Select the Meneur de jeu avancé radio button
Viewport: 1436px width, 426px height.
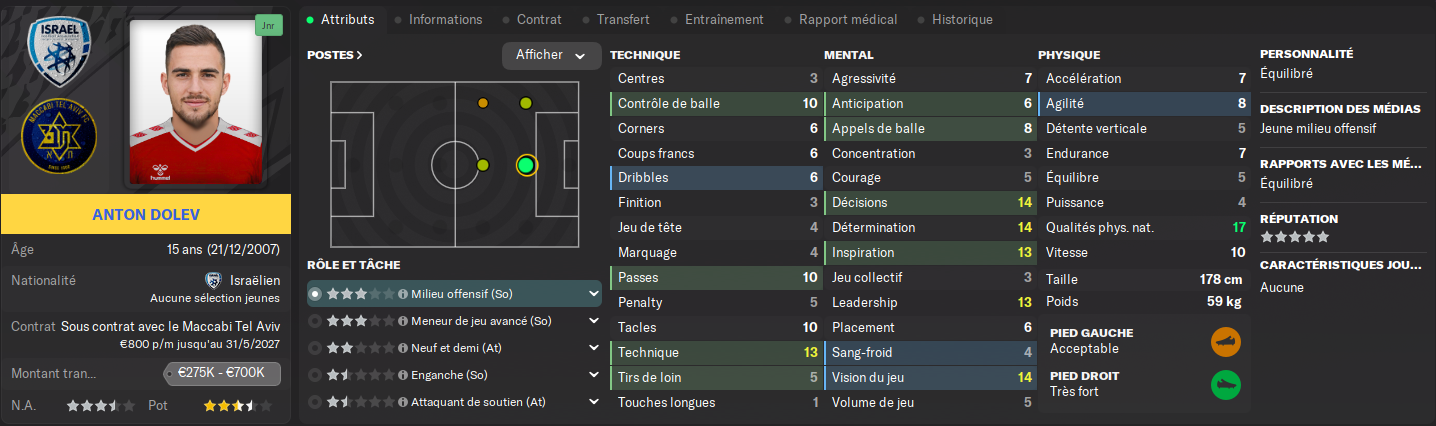[x=316, y=322]
